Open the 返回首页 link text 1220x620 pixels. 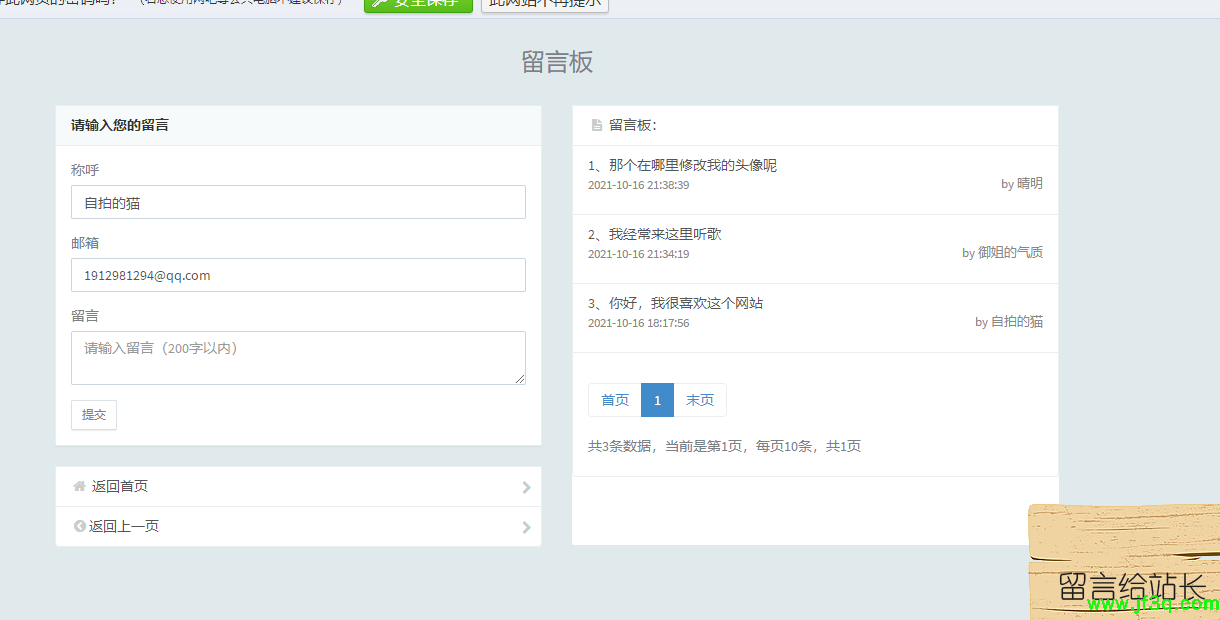120,486
